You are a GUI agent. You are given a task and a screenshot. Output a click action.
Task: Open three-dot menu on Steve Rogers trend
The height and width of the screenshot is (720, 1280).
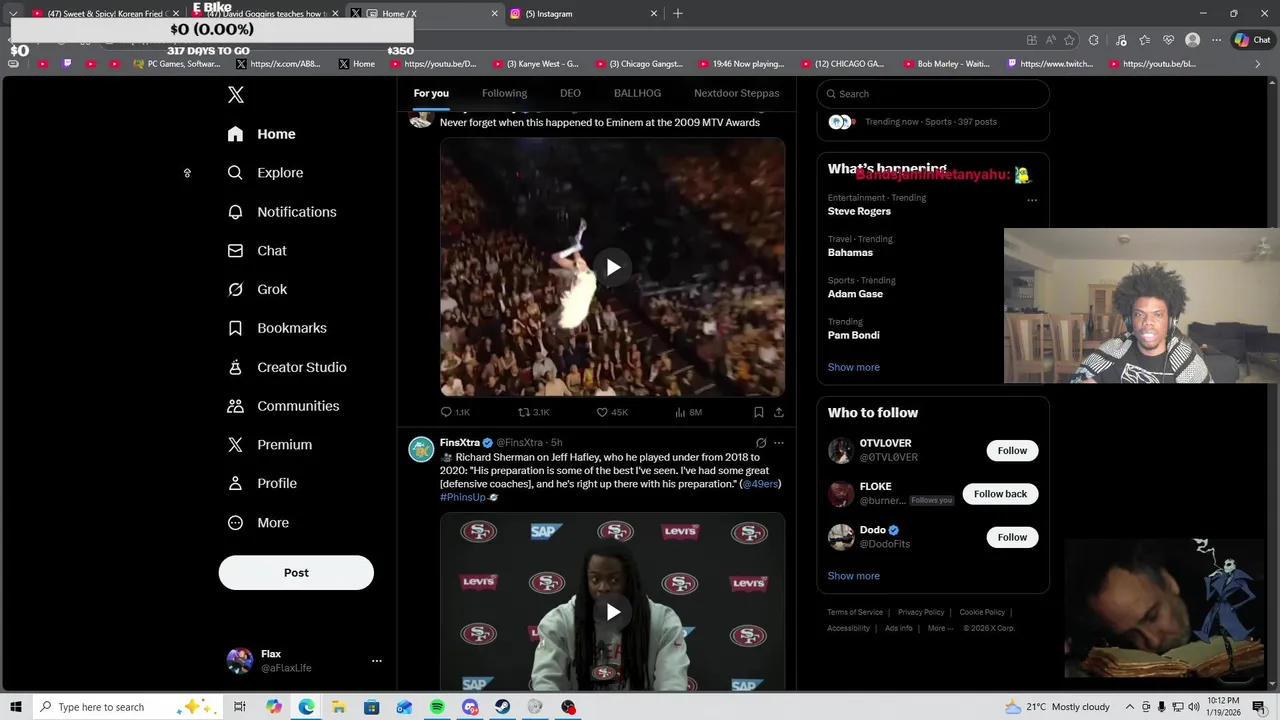1032,200
